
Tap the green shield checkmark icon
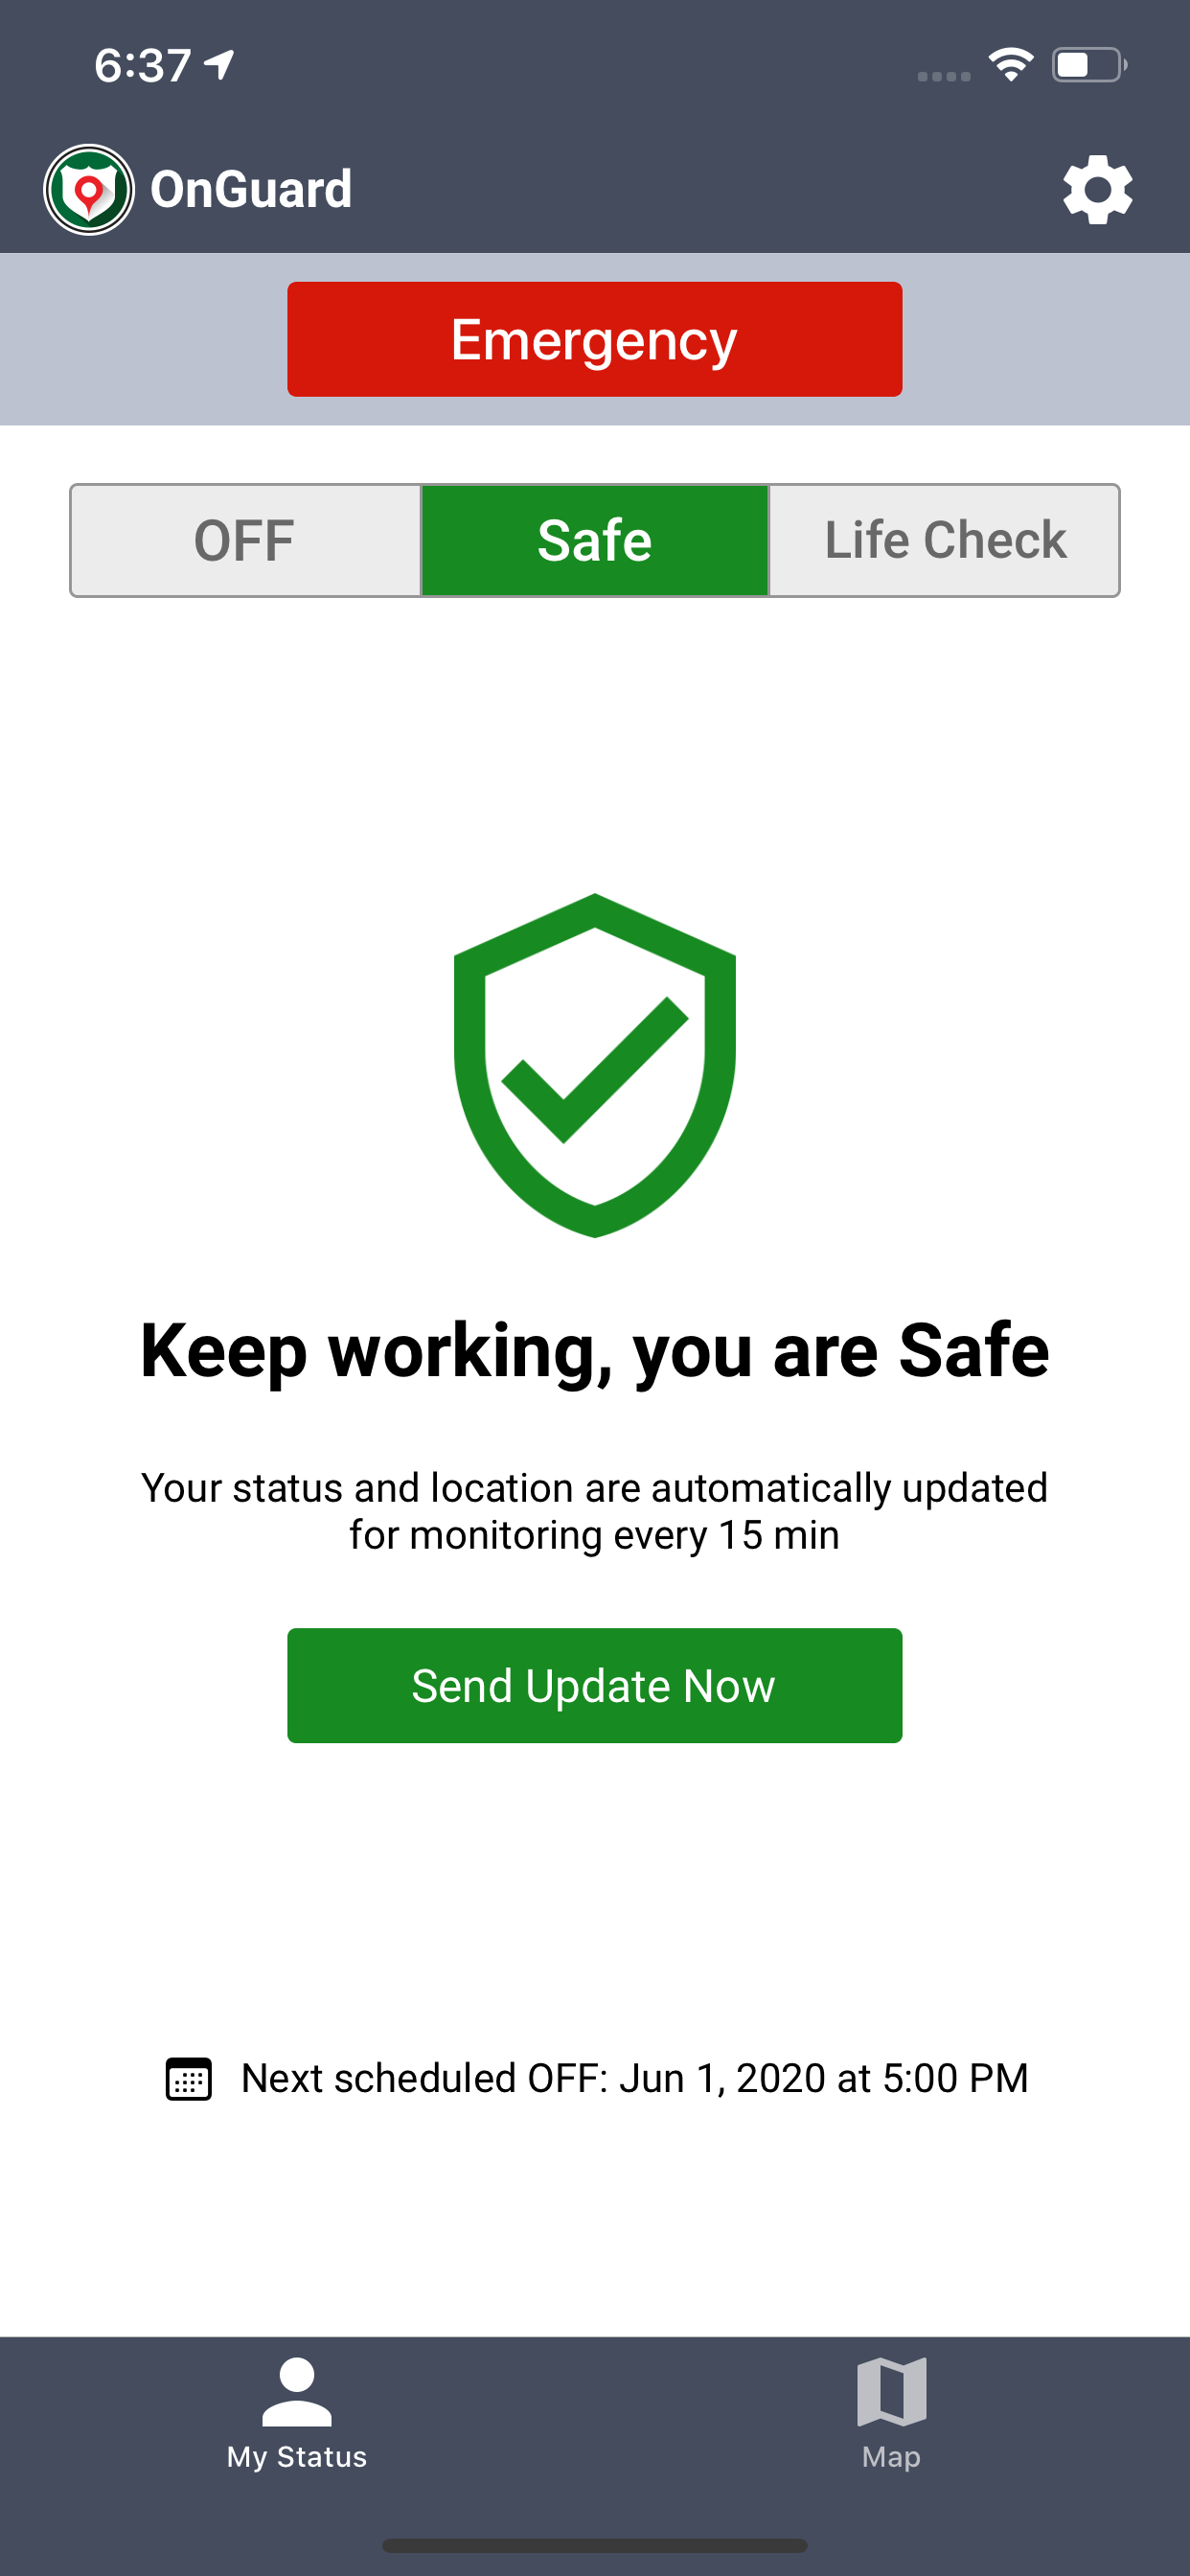click(595, 1065)
